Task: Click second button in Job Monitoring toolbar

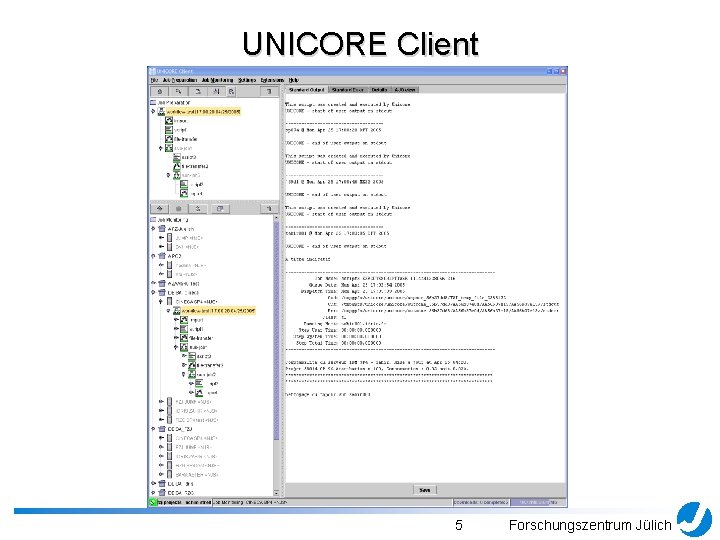Action: [179, 209]
